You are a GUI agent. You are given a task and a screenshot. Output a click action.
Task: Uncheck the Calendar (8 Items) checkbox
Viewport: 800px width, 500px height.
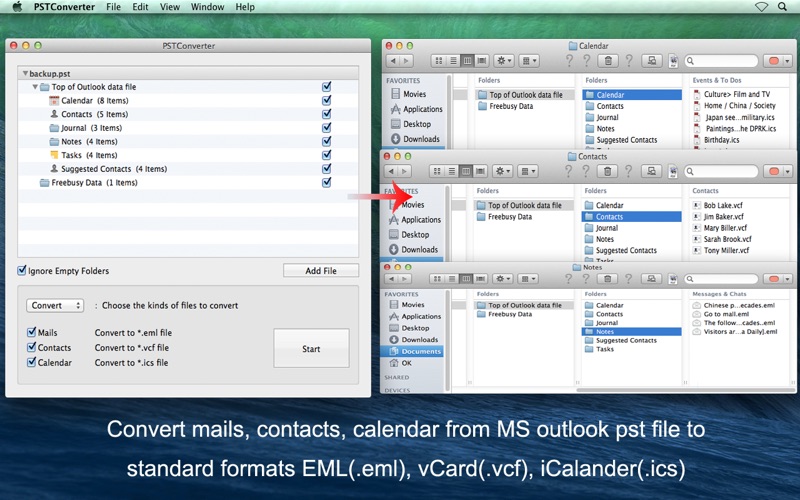[327, 101]
